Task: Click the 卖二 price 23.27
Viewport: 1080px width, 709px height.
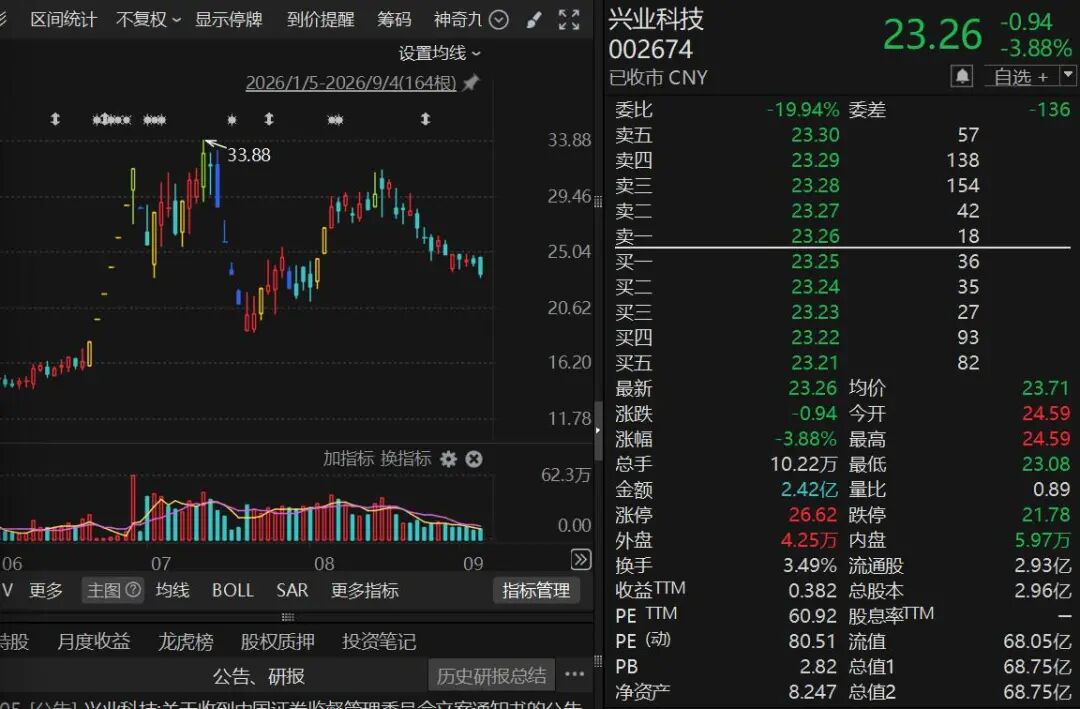Action: point(815,211)
